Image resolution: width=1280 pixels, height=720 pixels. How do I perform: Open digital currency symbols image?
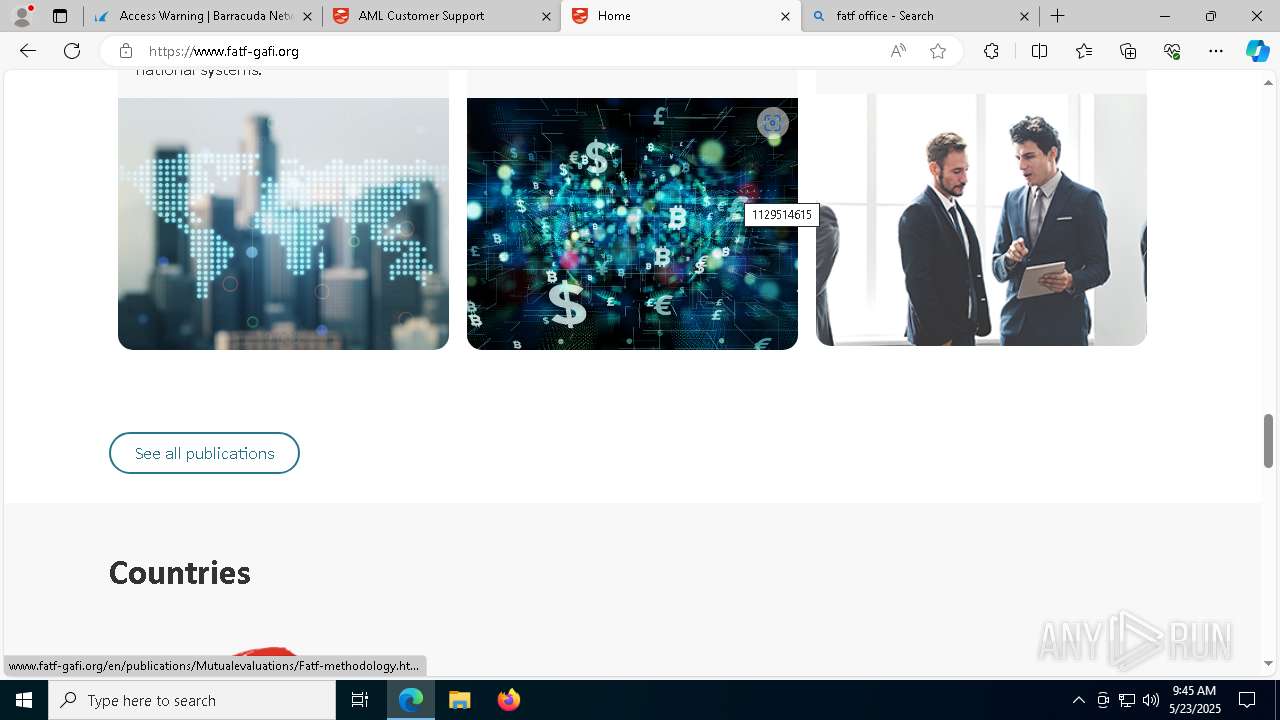(x=632, y=224)
